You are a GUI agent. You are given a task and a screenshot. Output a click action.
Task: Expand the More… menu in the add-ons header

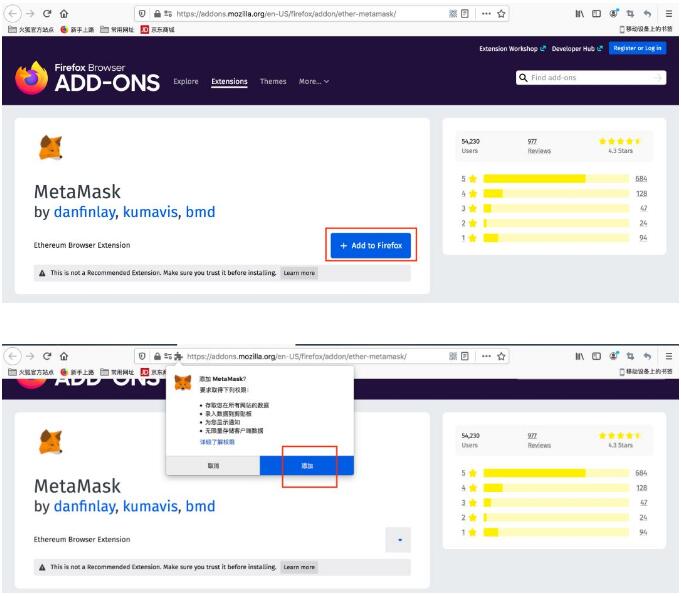(314, 81)
